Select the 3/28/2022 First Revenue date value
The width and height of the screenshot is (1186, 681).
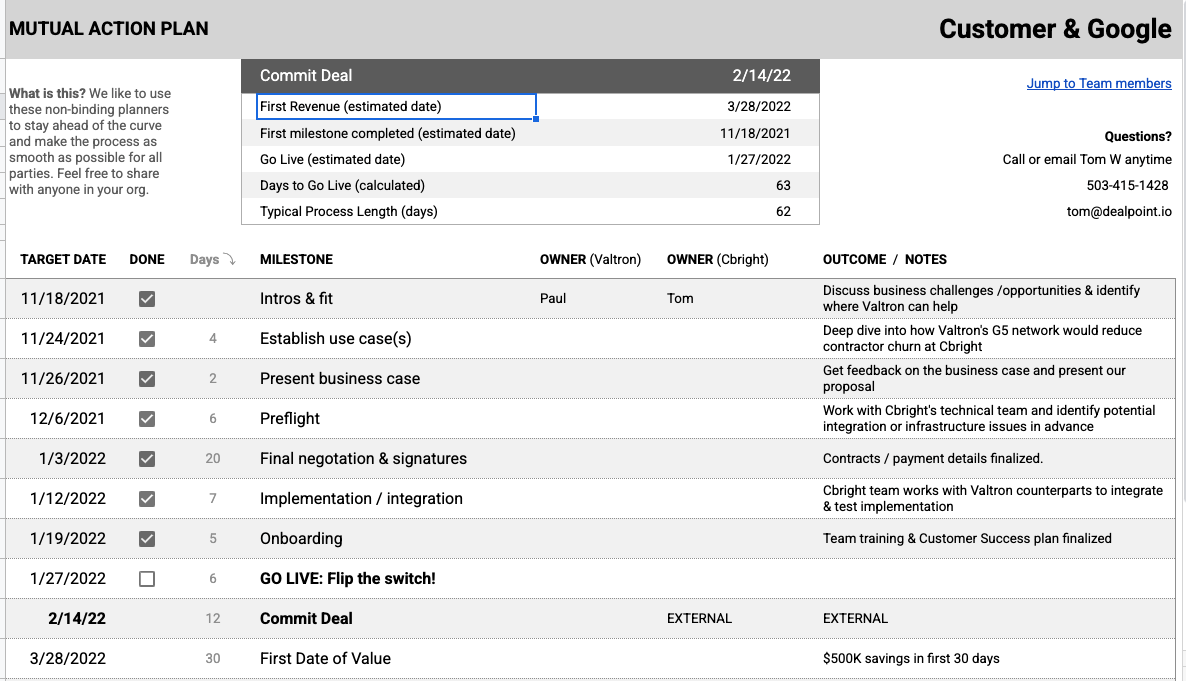pos(759,107)
